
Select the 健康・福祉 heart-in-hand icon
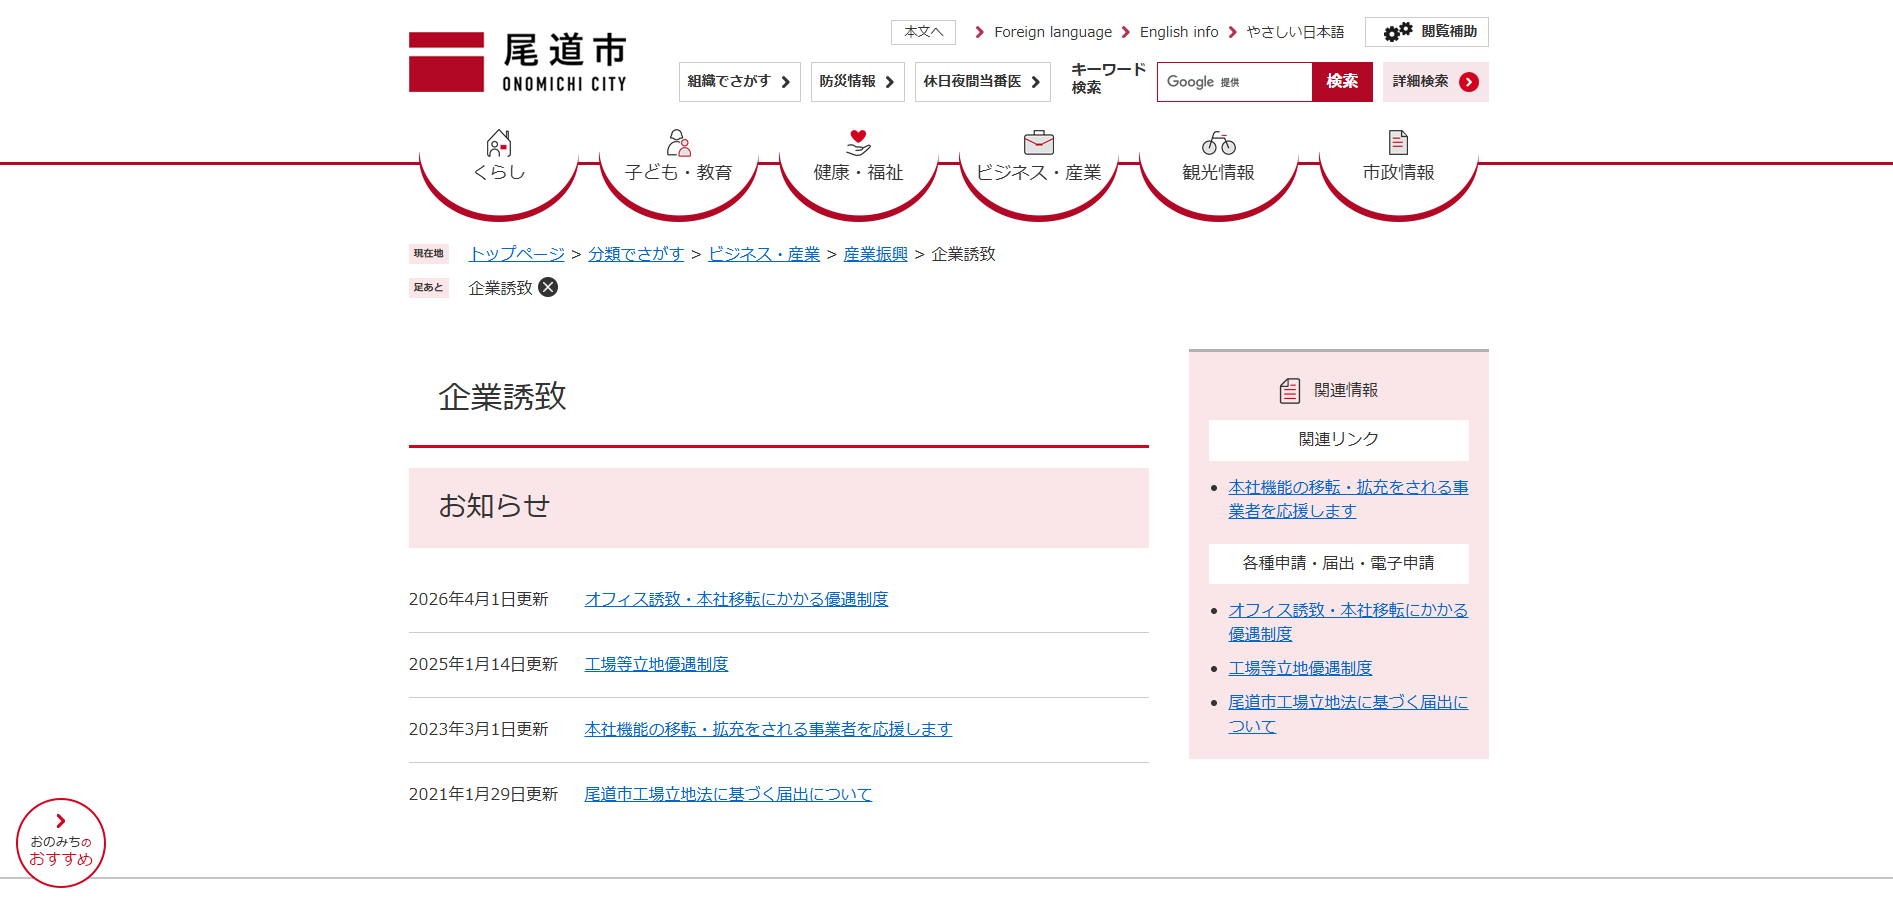tap(858, 143)
